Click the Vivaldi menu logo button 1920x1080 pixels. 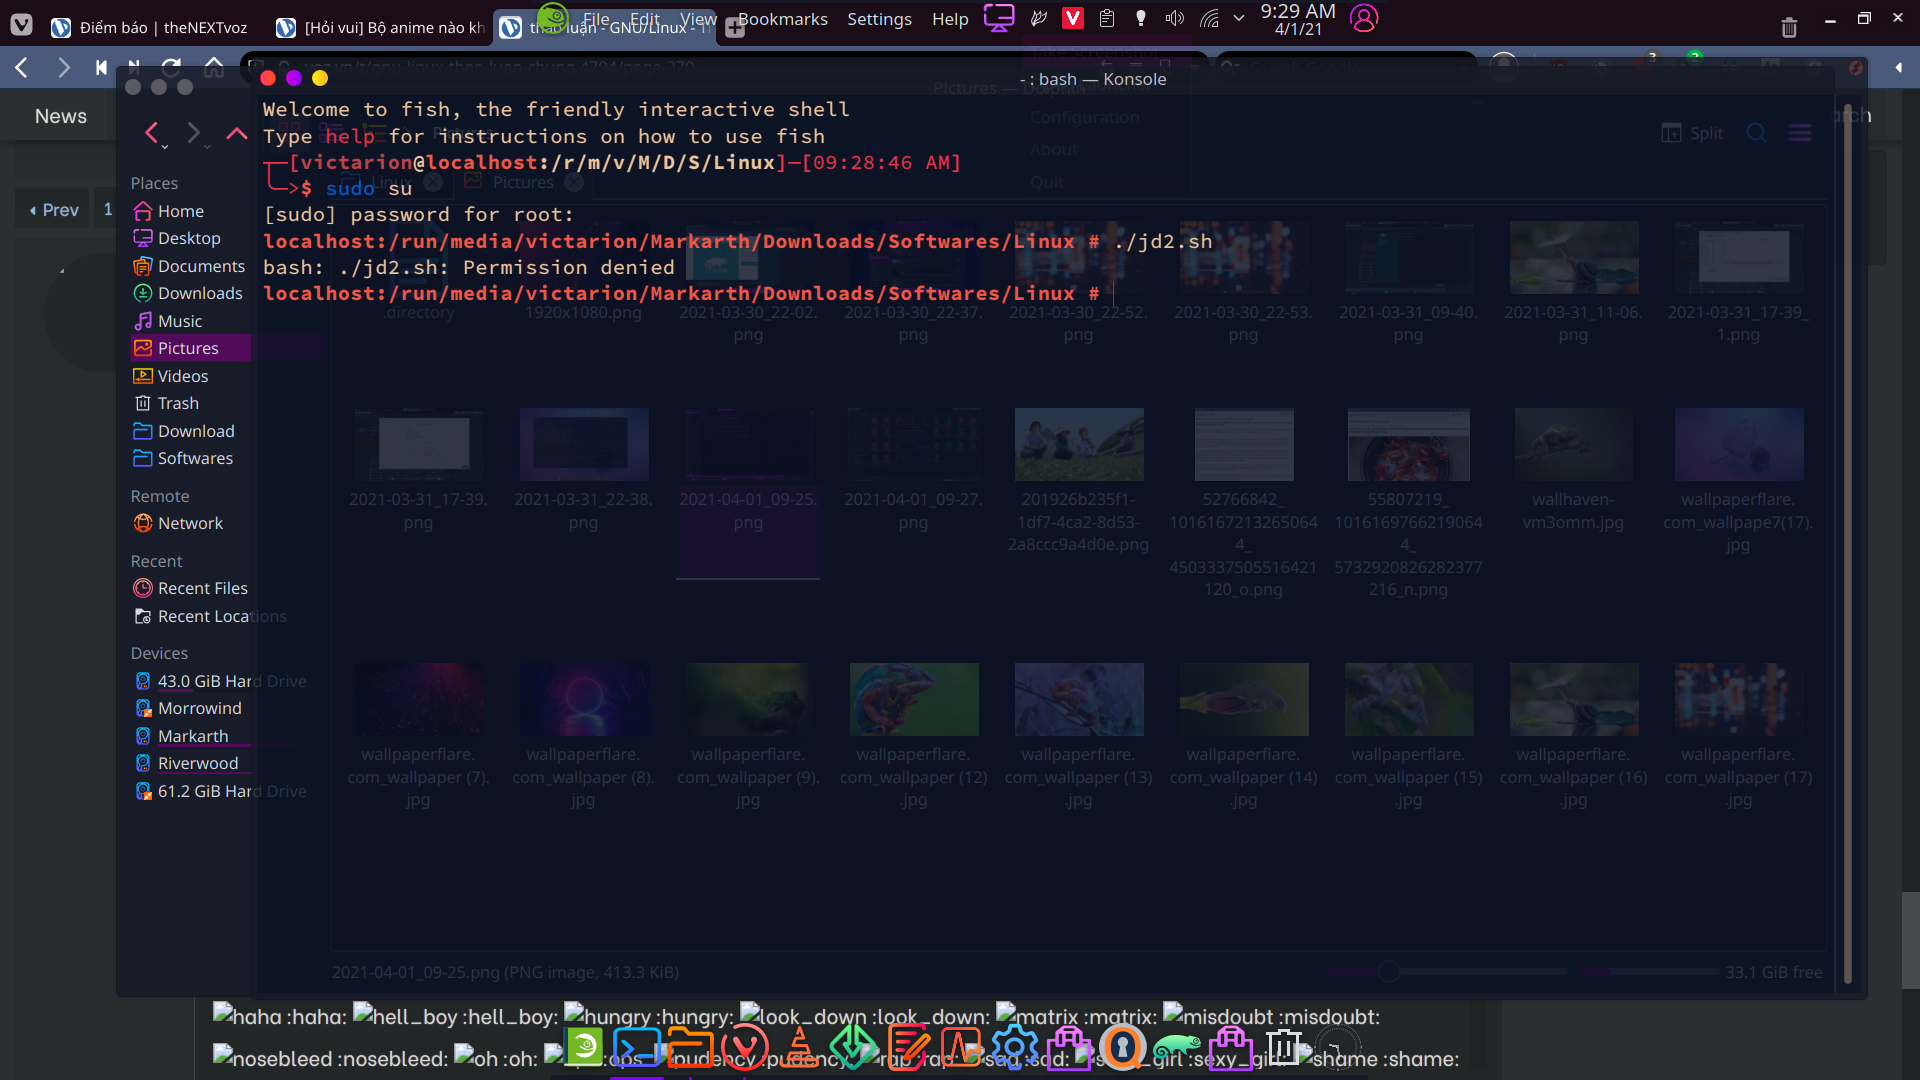point(21,26)
